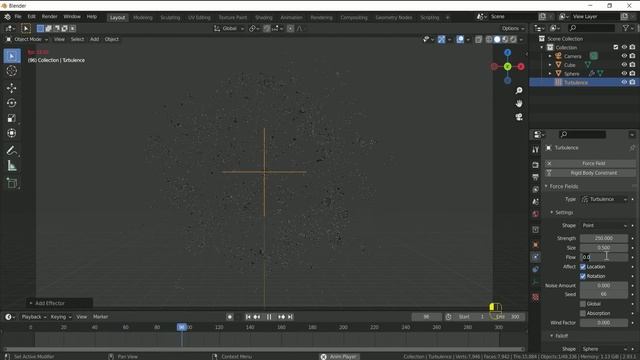Select the Measure tool
Viewport: 640px width, 360px height.
click(12, 166)
